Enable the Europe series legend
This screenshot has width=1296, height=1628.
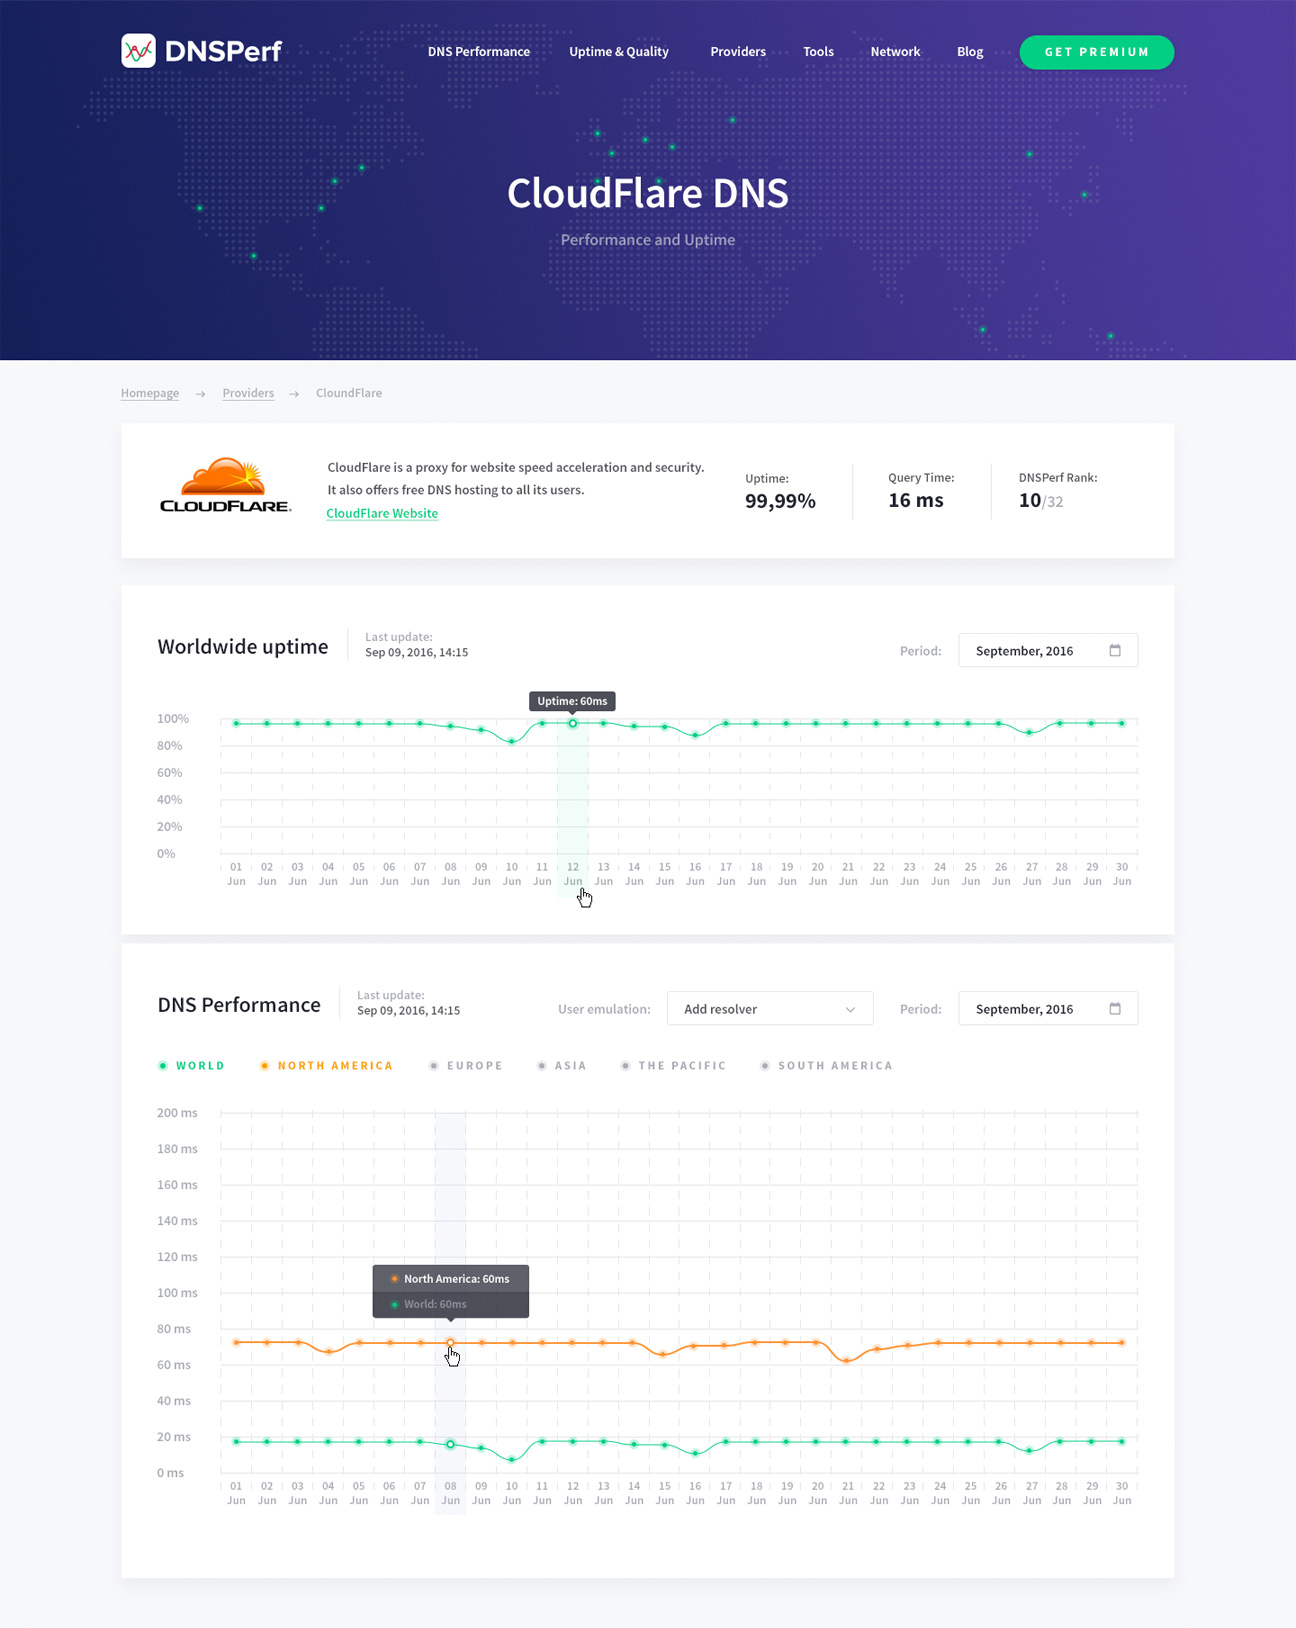[x=466, y=1066]
